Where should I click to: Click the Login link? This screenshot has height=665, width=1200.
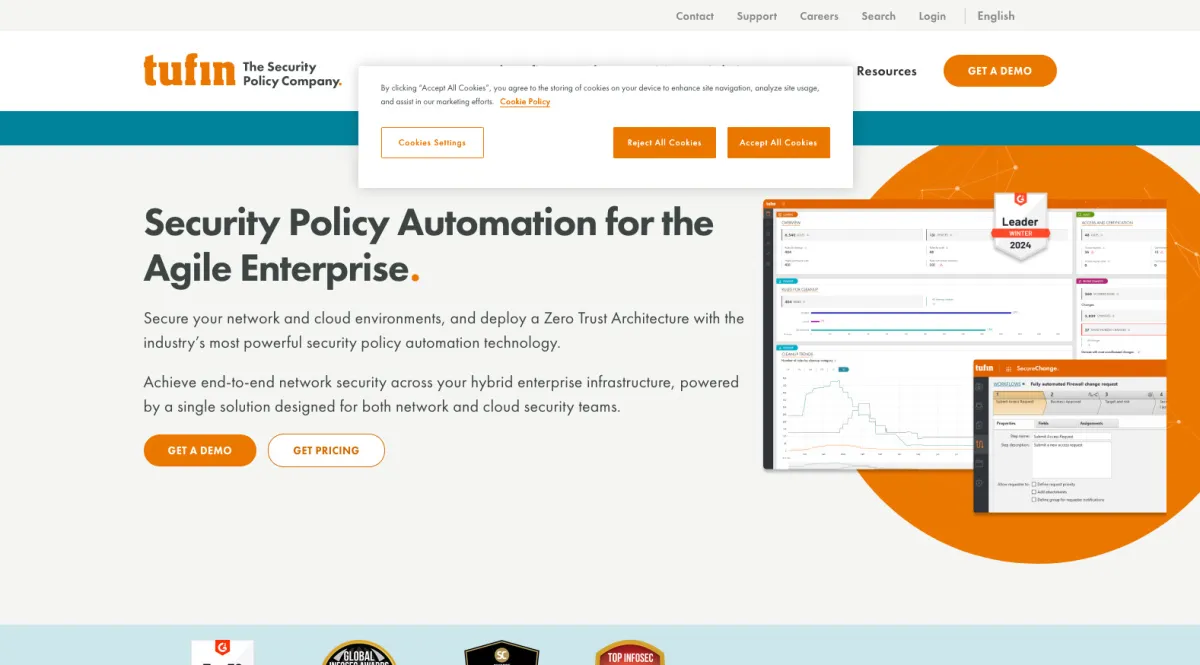932,16
